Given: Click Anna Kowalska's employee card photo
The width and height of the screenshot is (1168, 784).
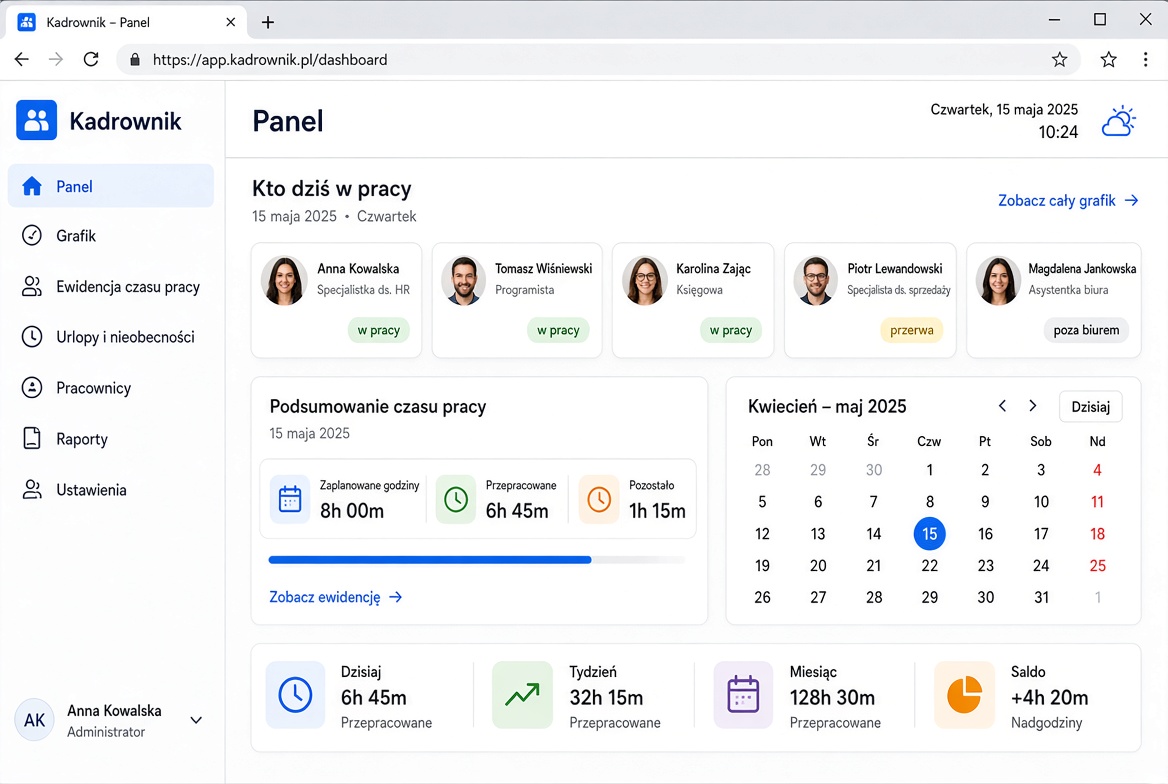Looking at the screenshot, I should click(284, 281).
